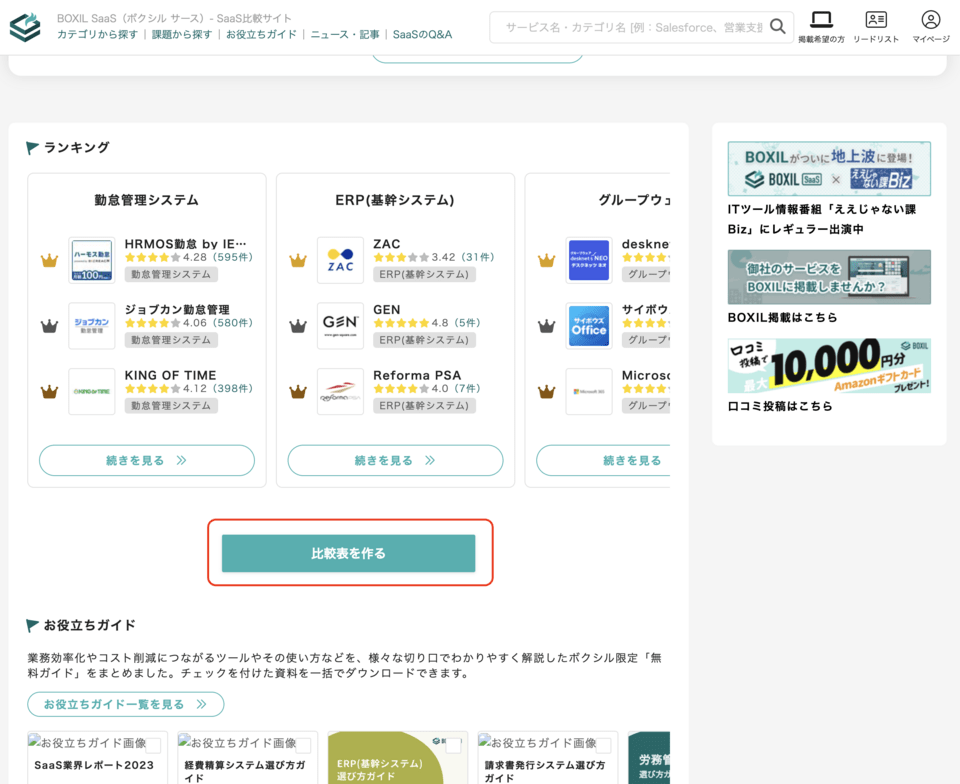The width and height of the screenshot is (960, 784).
Task: Check the 請求書発行システム選び方ガイド checkbox
Action: [603, 745]
